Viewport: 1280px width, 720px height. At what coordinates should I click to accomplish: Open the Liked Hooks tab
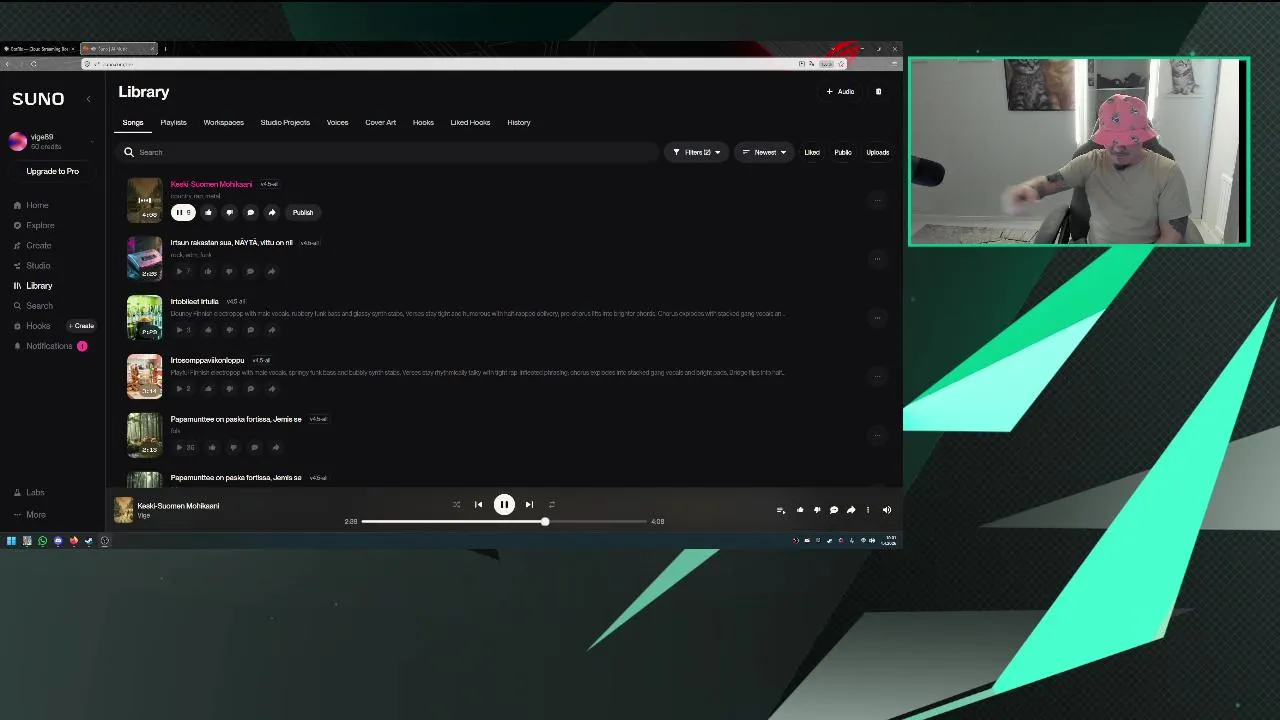click(470, 122)
